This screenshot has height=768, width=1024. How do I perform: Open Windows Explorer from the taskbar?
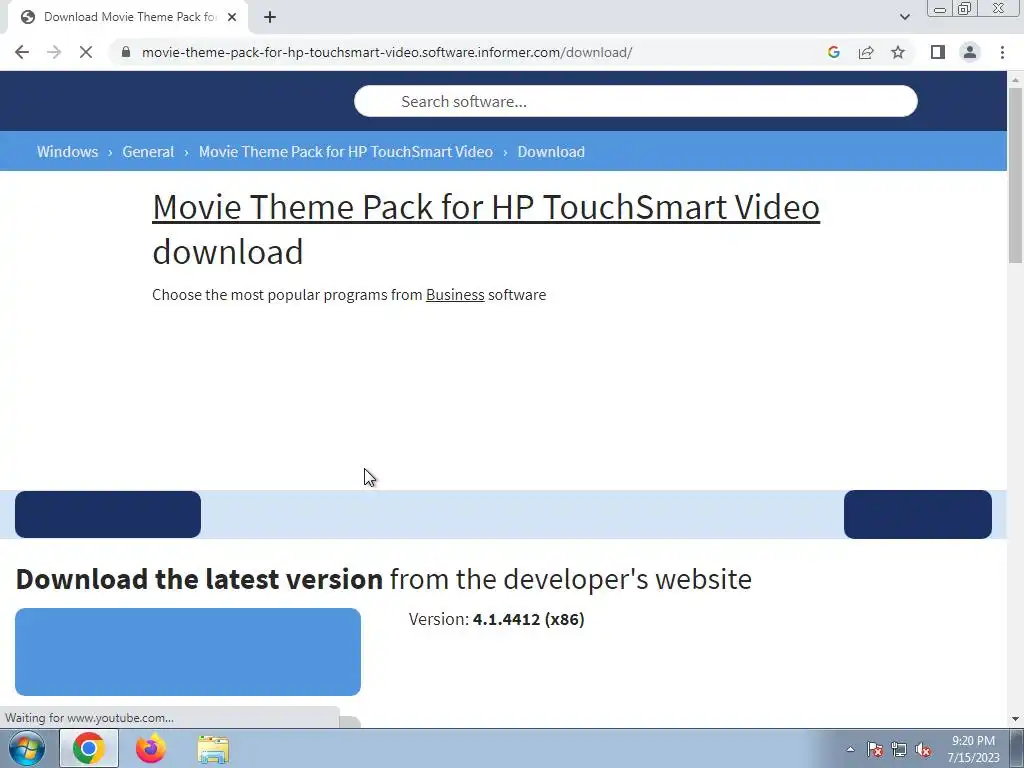pyautogui.click(x=213, y=749)
